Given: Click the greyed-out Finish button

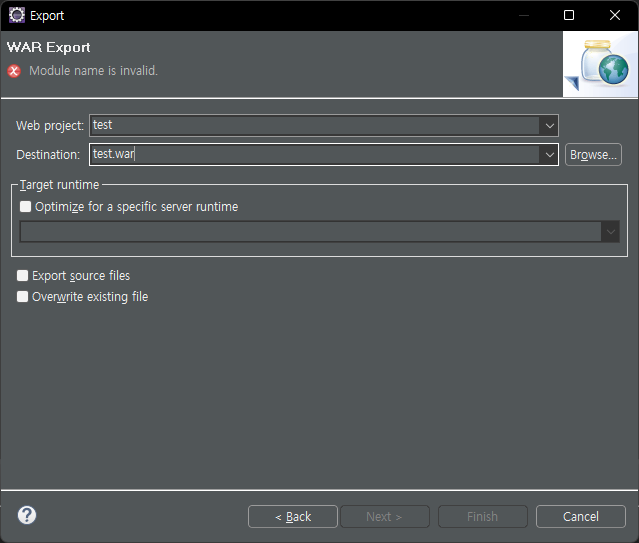Looking at the screenshot, I should click(x=483, y=517).
